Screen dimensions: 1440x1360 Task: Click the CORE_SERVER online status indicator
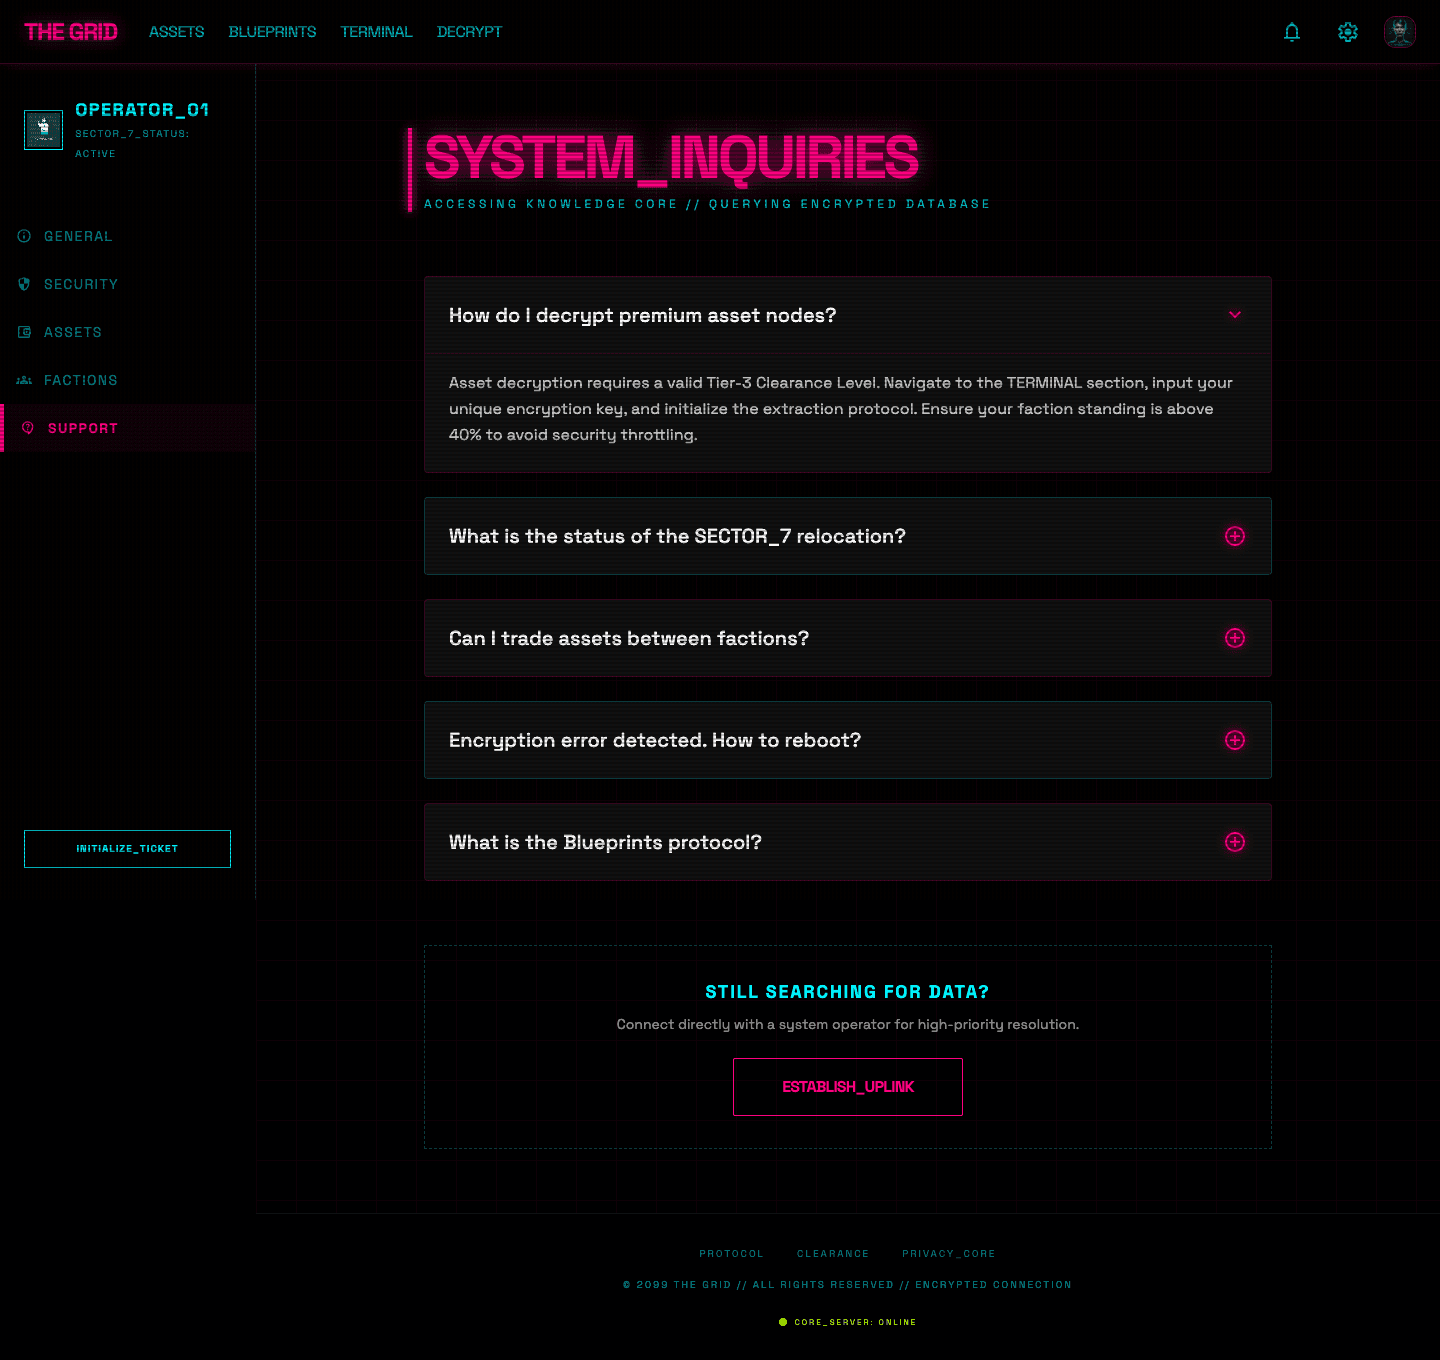point(848,1321)
